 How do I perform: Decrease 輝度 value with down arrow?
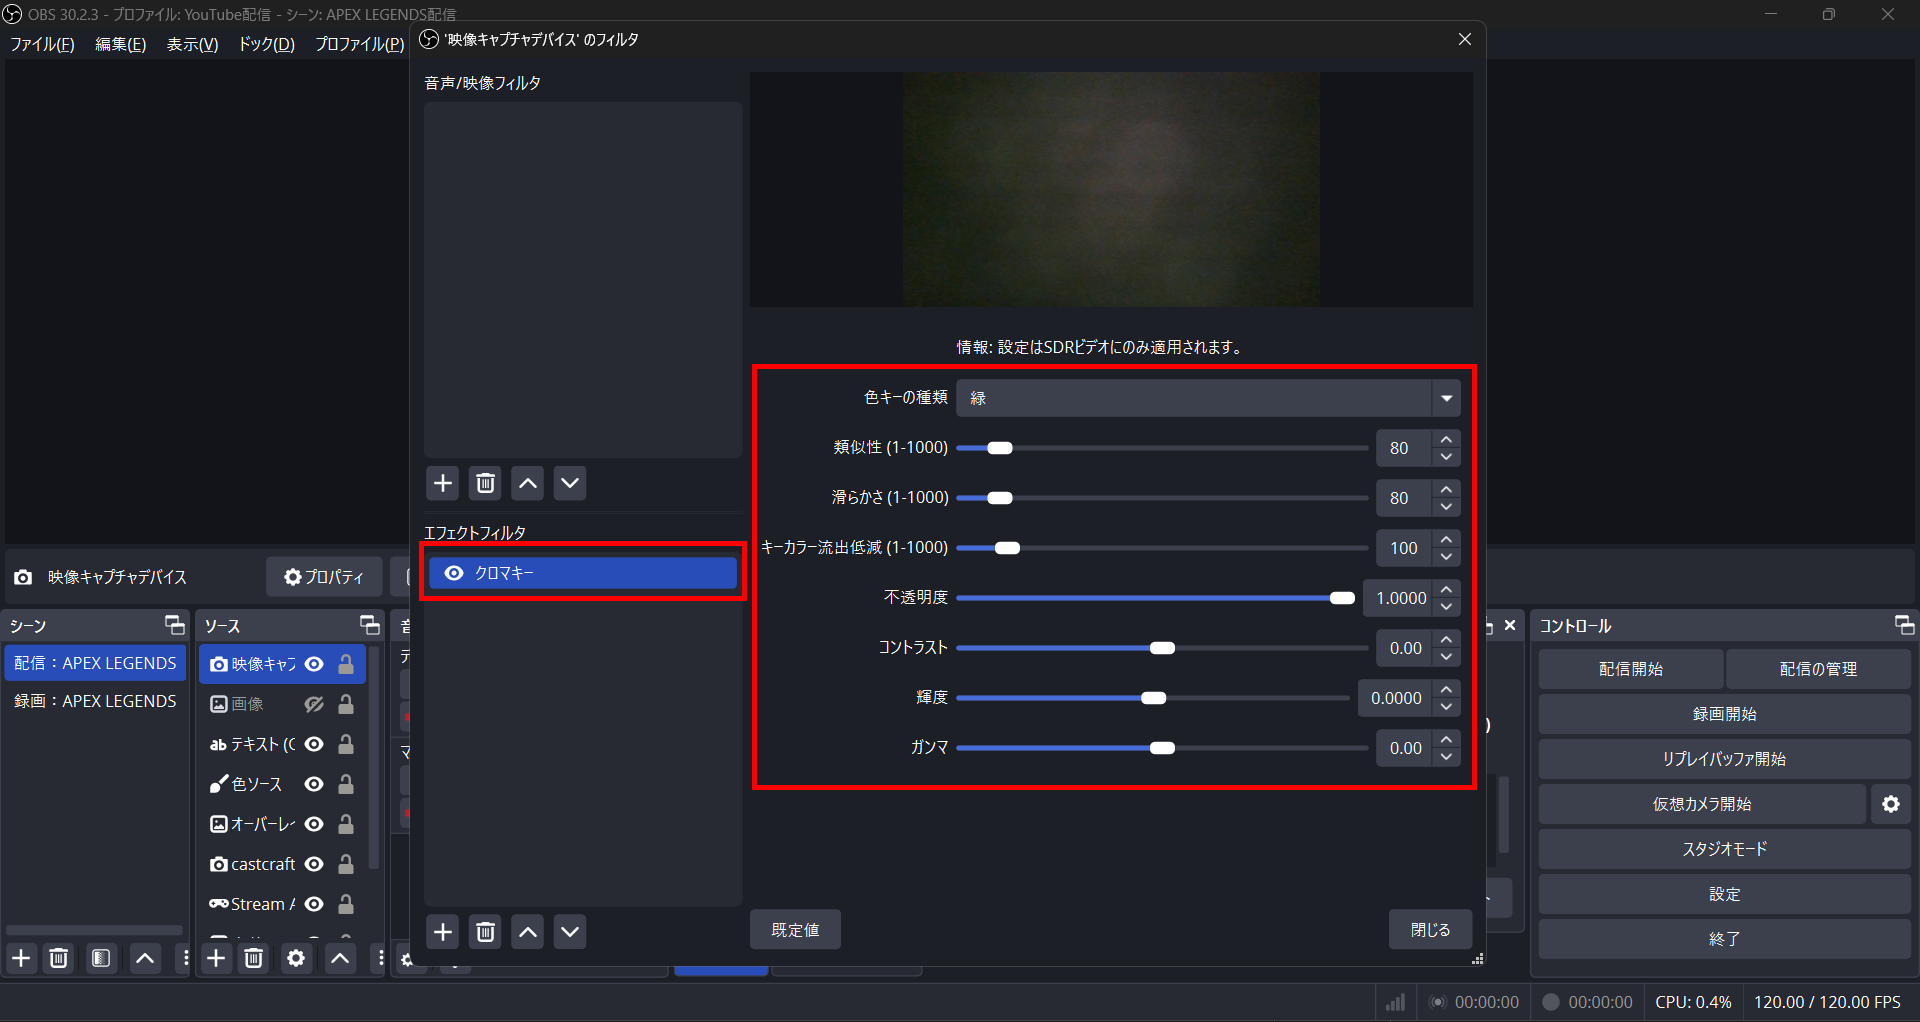point(1446,707)
